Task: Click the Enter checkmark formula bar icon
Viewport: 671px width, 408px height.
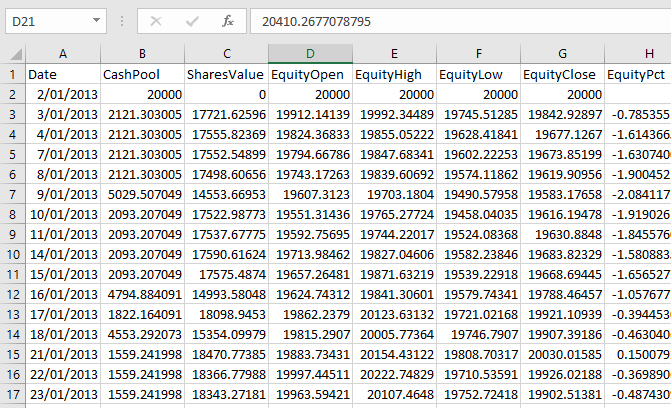Action: 192,21
